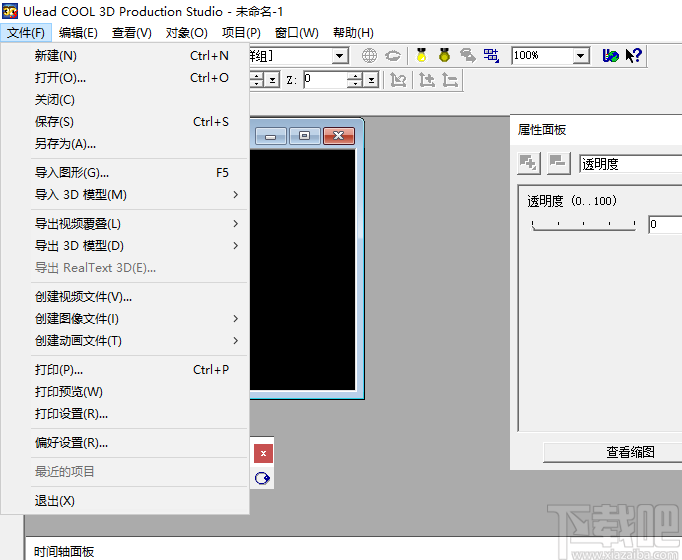The image size is (682, 560).
Task: Open the 对象(O) menu
Action: (x=187, y=33)
